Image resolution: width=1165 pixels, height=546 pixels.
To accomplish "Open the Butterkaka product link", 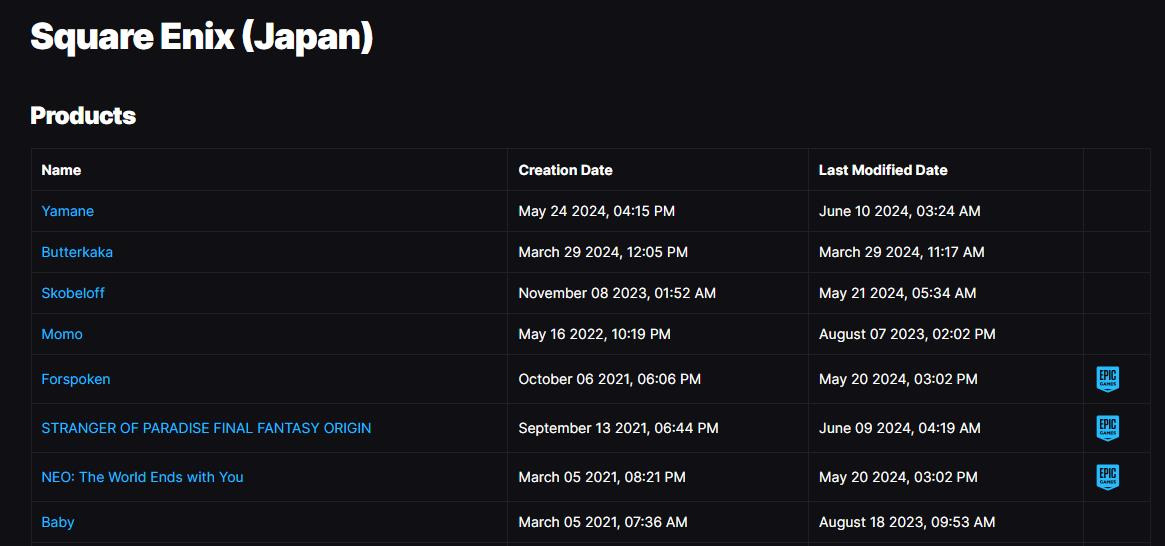I will tap(77, 252).
